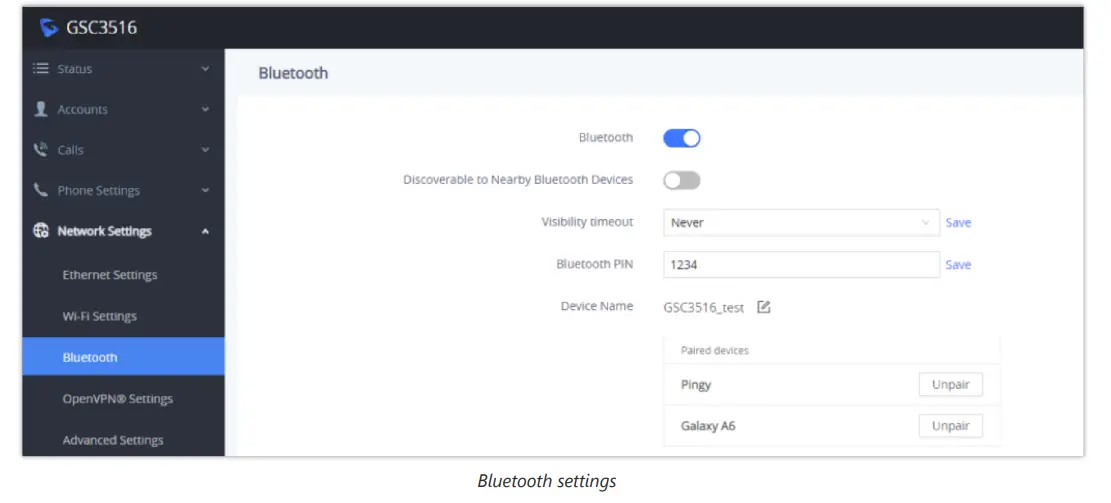The width and height of the screenshot is (1111, 503).
Task: Click the Pingy paired device name
Action: point(696,385)
